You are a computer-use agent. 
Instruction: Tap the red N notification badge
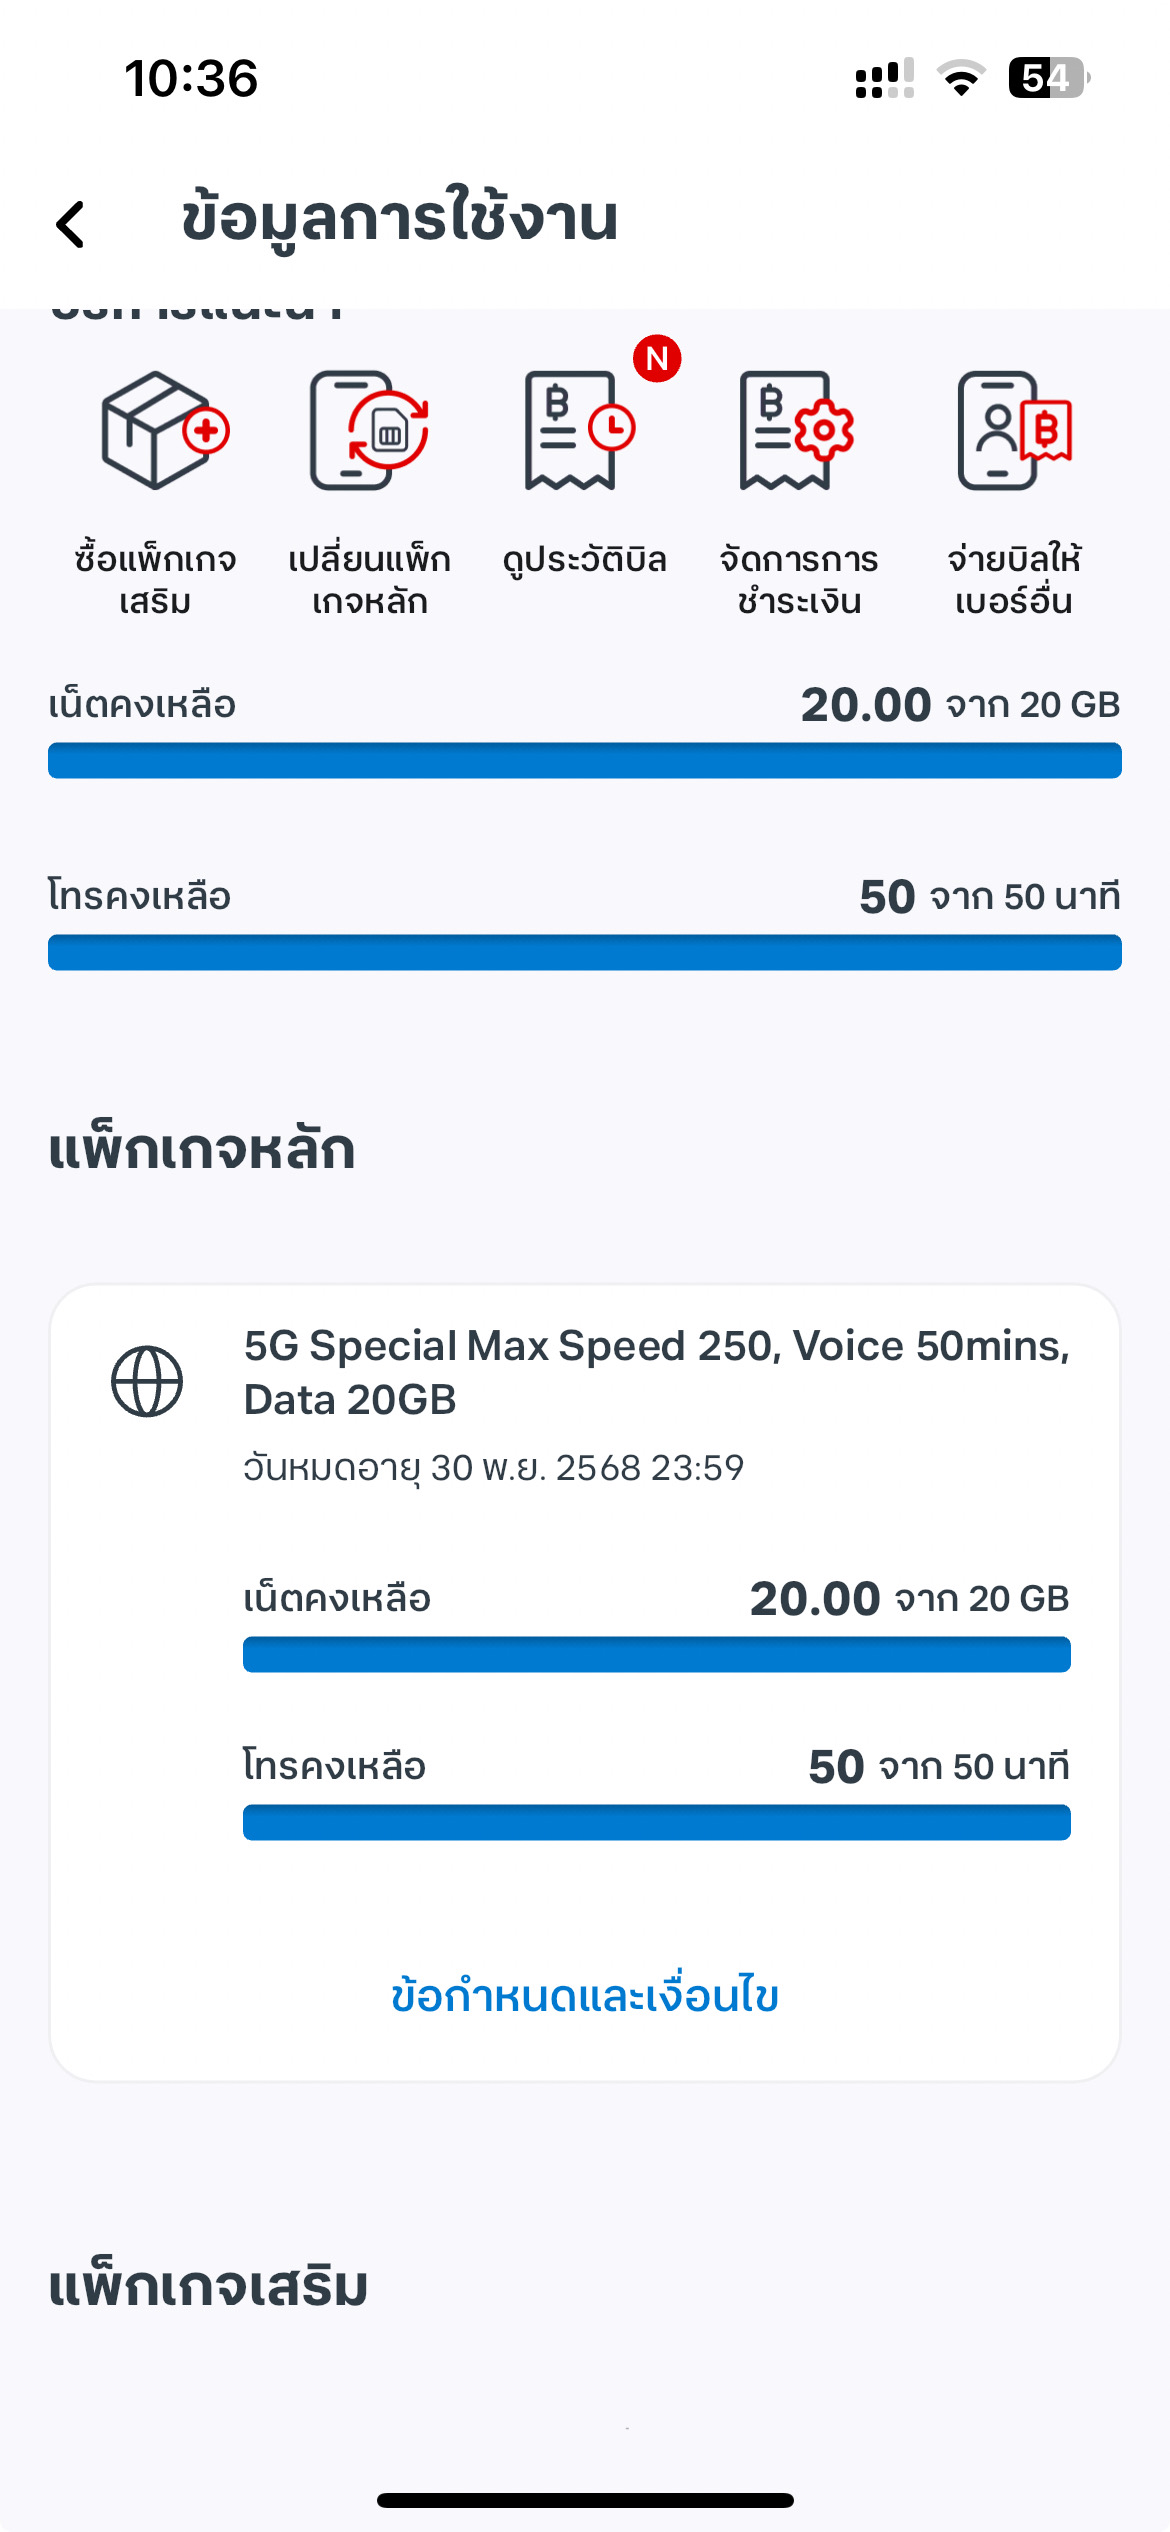pyautogui.click(x=657, y=358)
